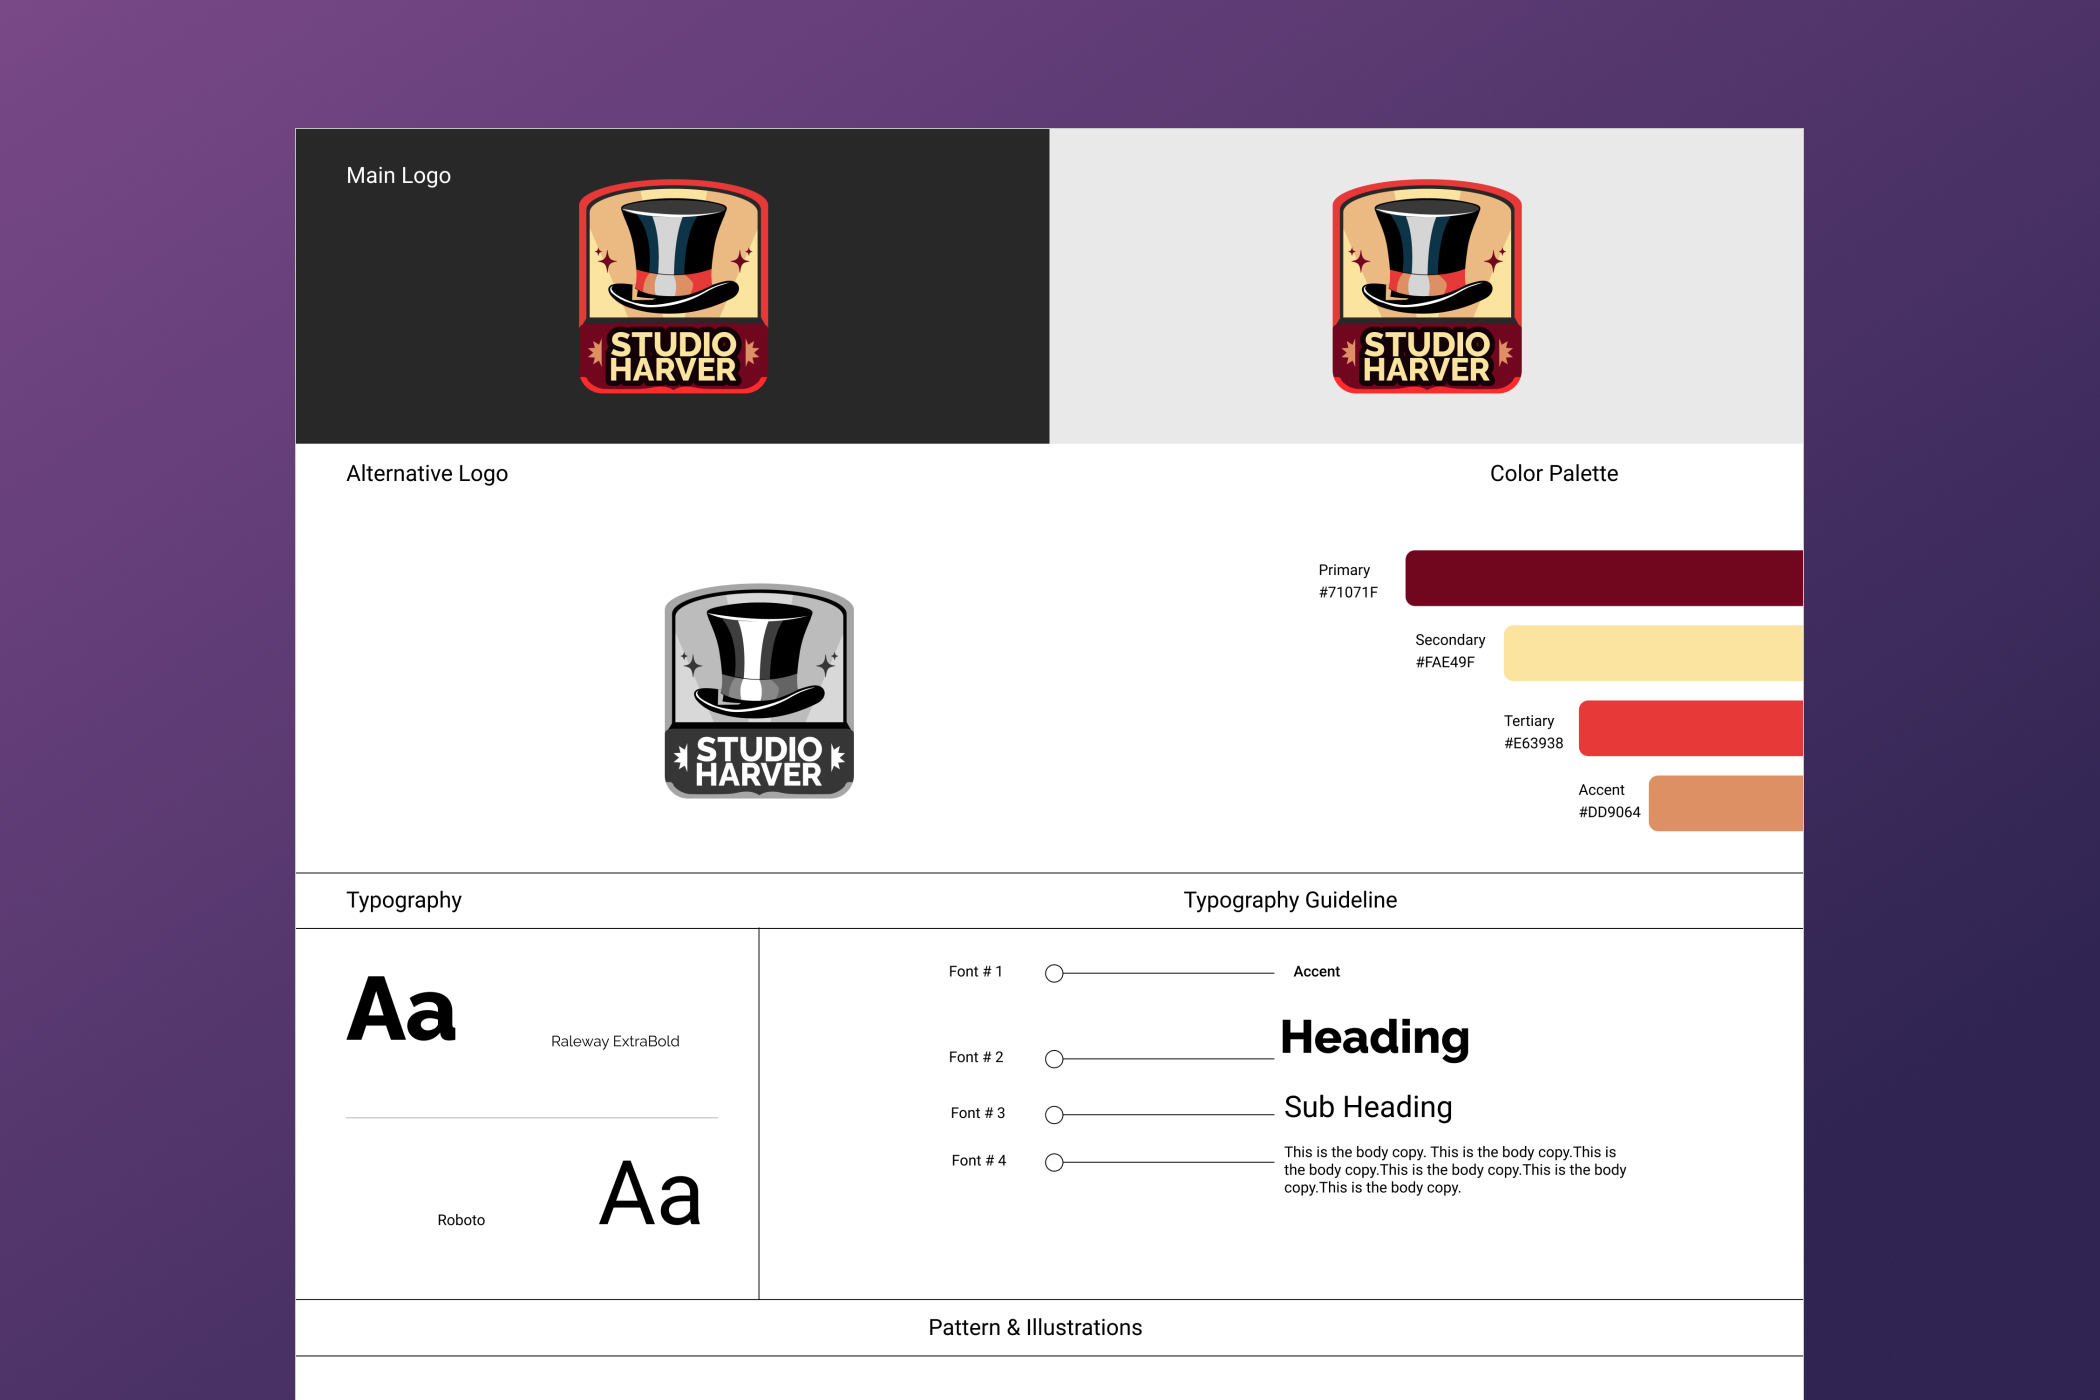Select the Primary #71071F color bar
This screenshot has height=1400, width=2100.
coord(1603,578)
